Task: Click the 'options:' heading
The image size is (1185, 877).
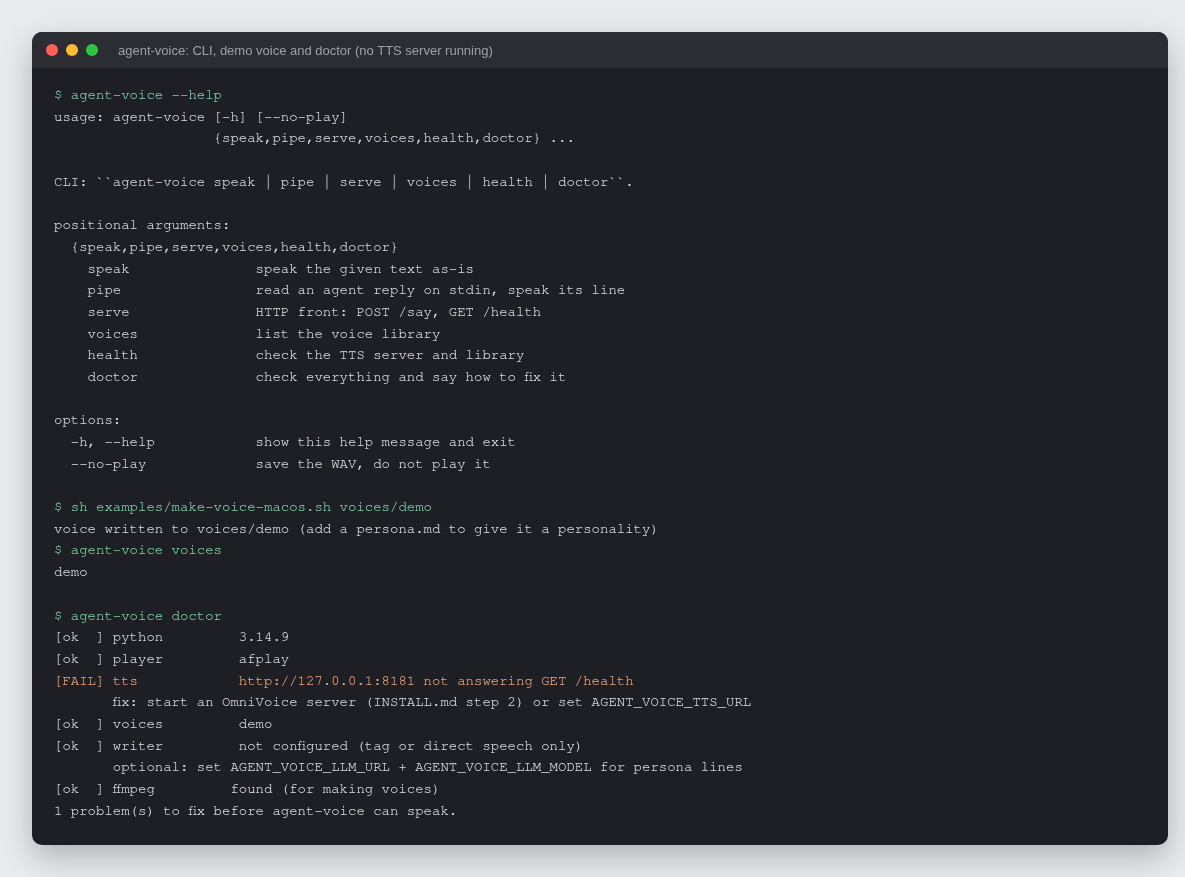Action: [87, 420]
